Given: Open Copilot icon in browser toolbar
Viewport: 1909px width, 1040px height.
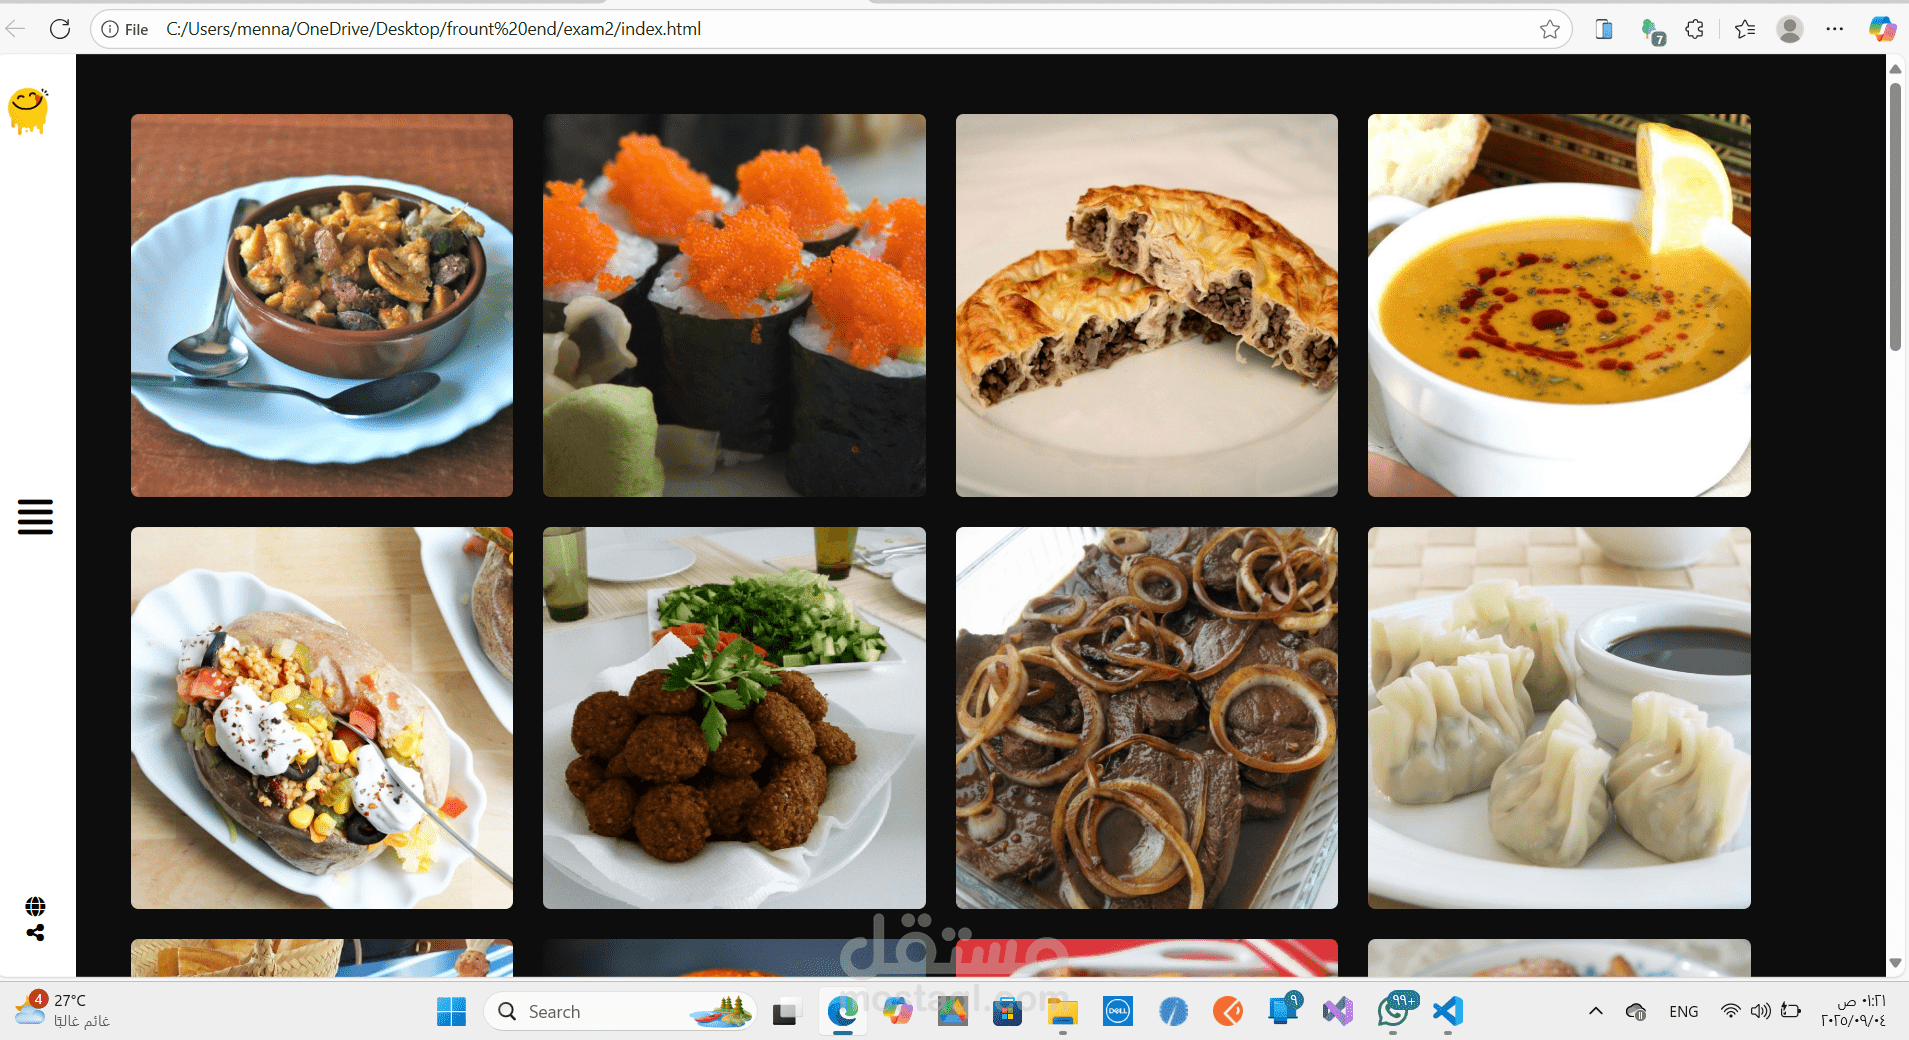Looking at the screenshot, I should point(1882,29).
